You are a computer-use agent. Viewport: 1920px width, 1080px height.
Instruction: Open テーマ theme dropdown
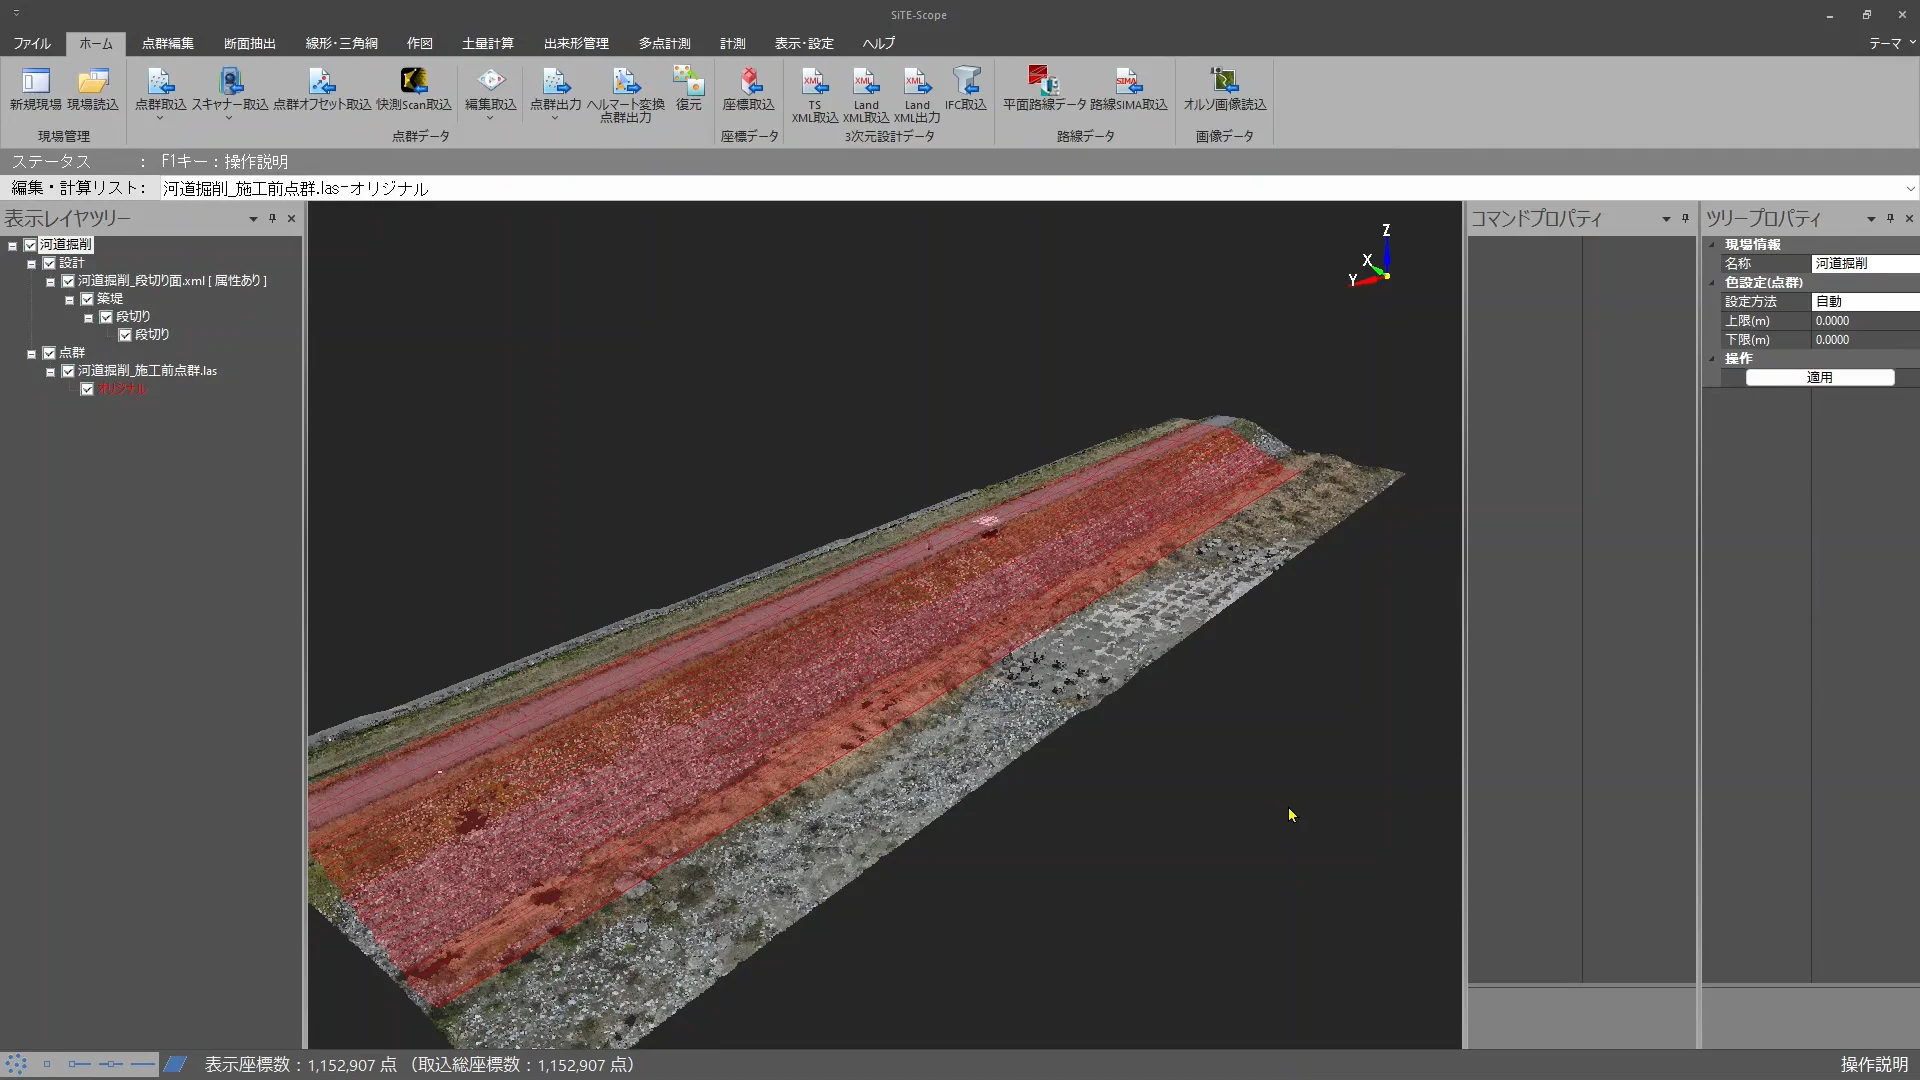(1891, 43)
